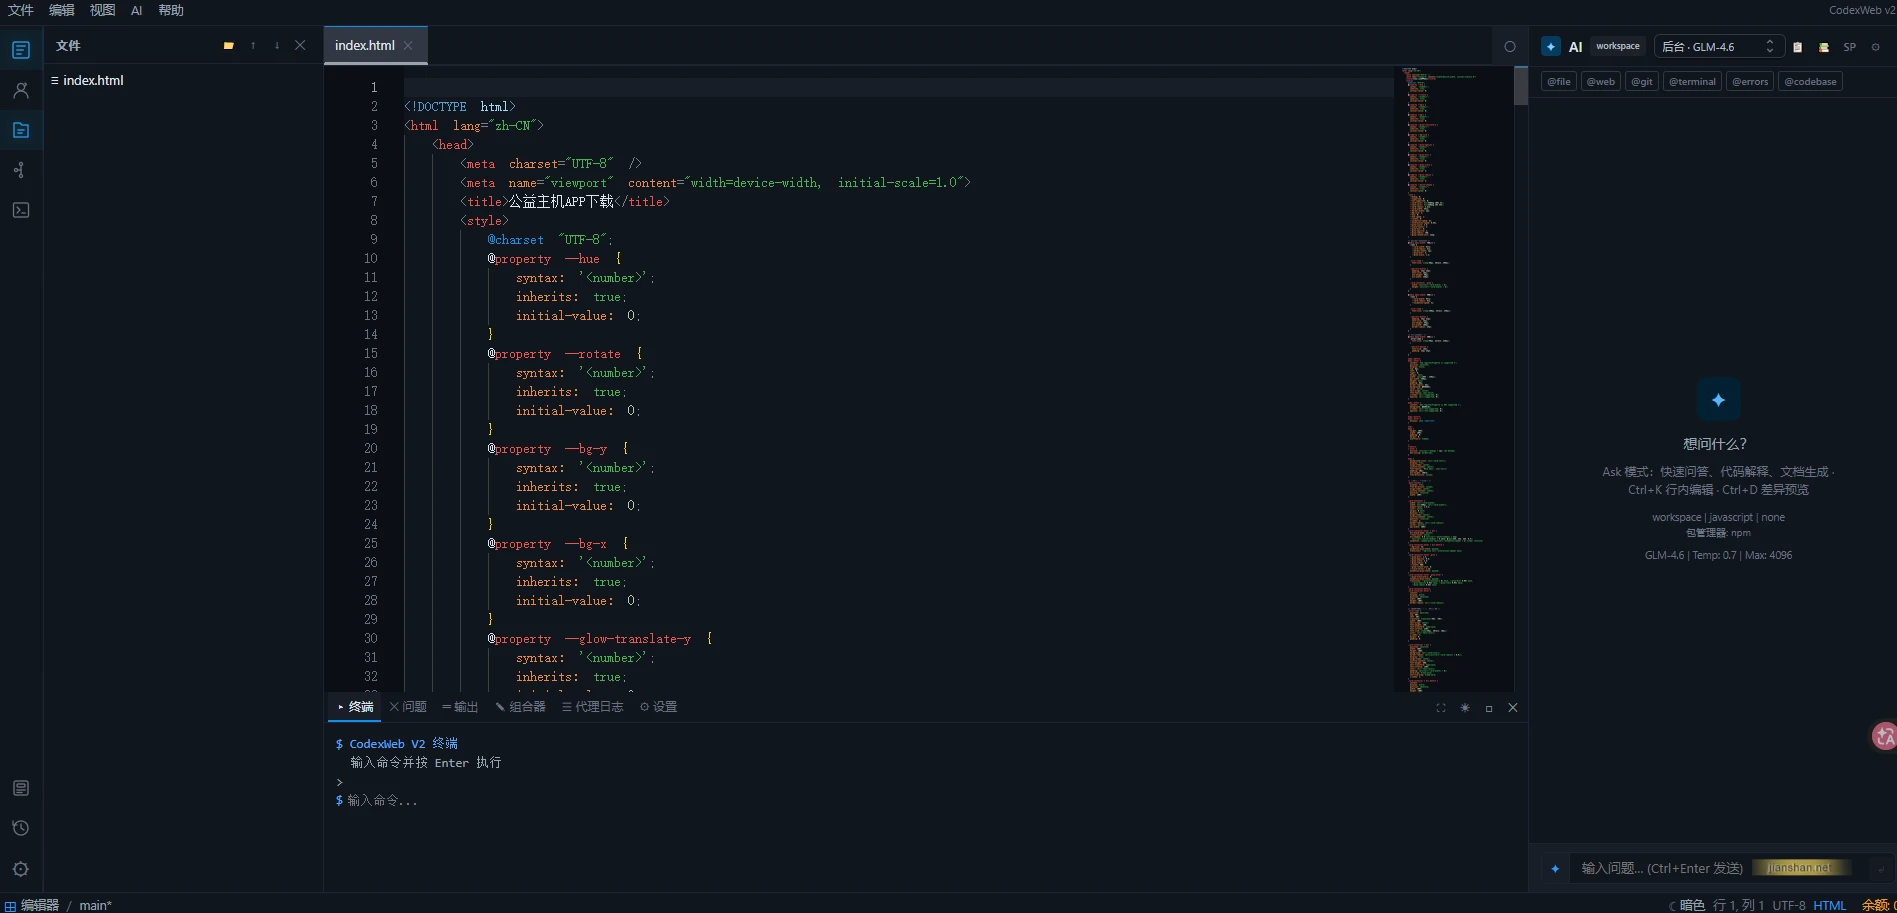Viewport: 1897px width, 913px height.
Task: Open the 编辑 menu in the menu bar
Action: click(62, 10)
